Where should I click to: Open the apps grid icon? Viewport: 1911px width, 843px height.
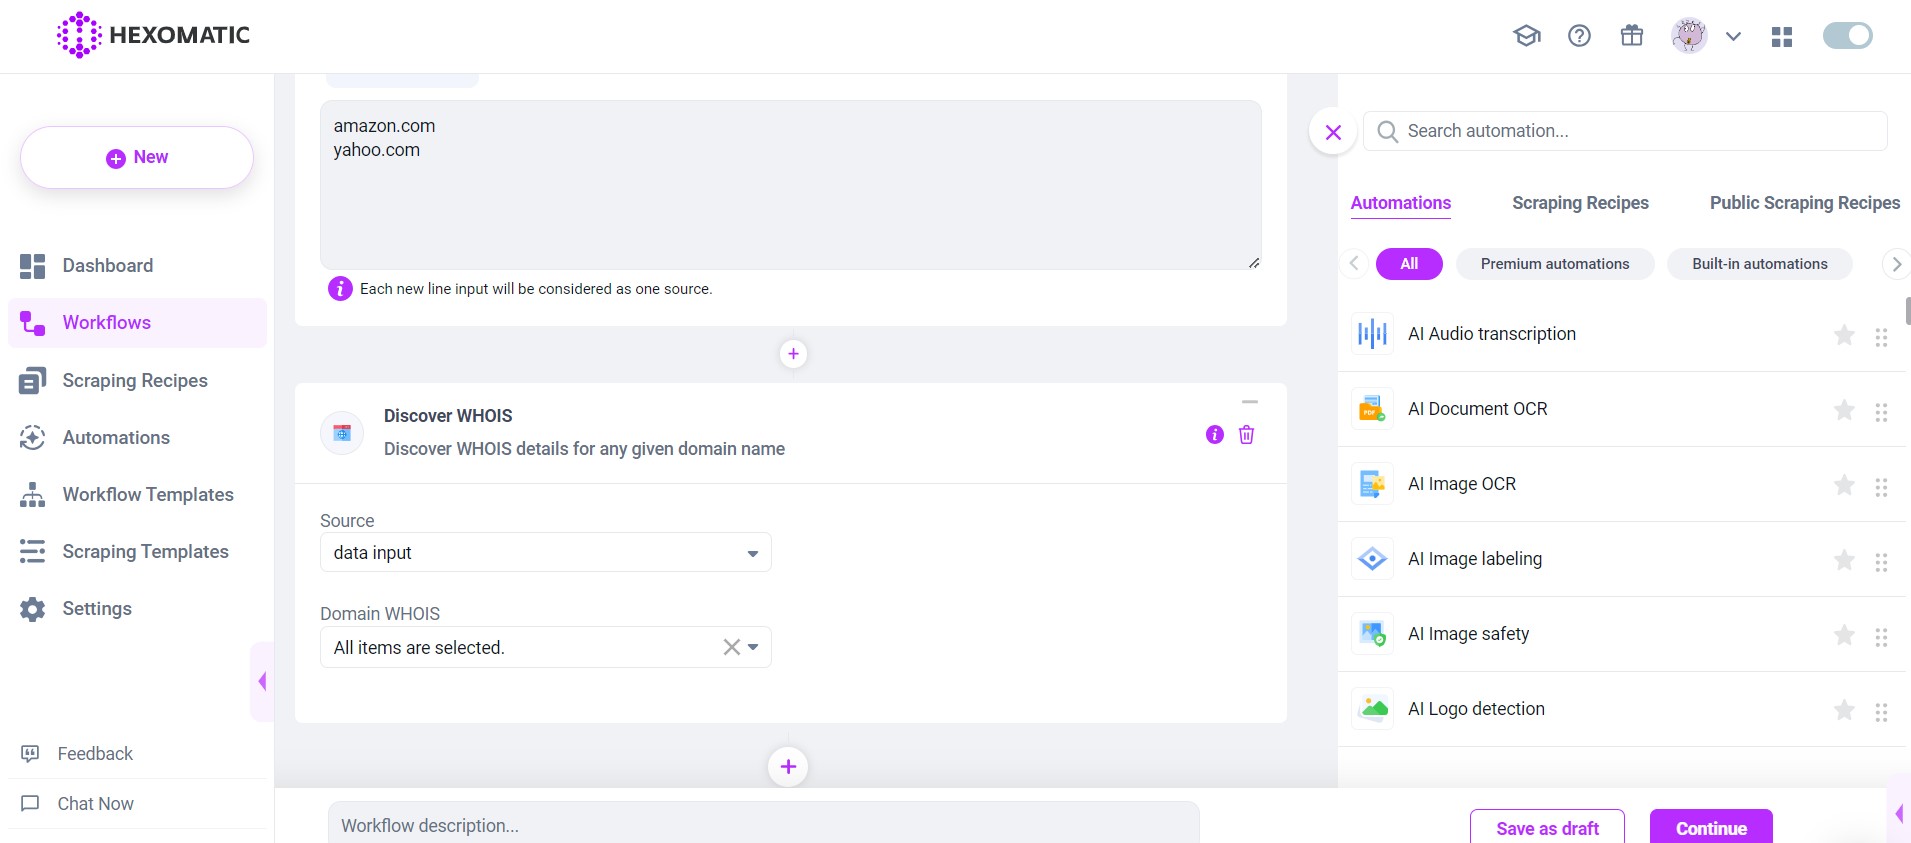click(x=1781, y=37)
